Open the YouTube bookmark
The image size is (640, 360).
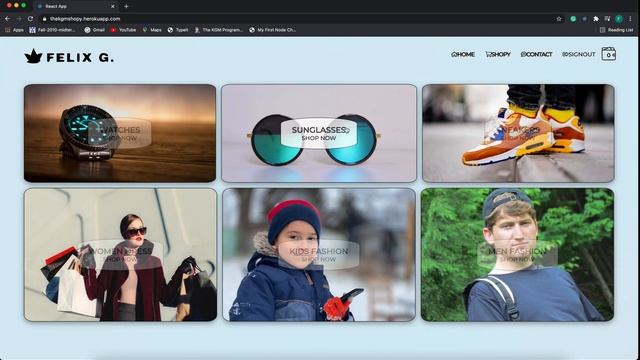[x=123, y=30]
